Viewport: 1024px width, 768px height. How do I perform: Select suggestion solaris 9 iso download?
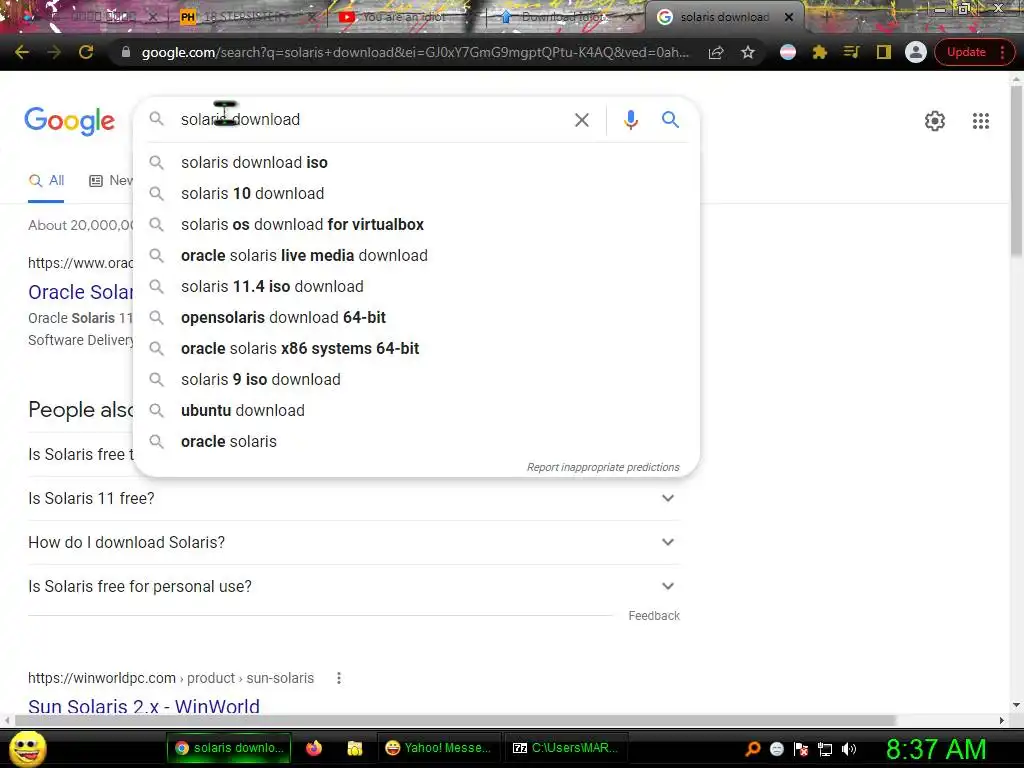tap(417, 379)
